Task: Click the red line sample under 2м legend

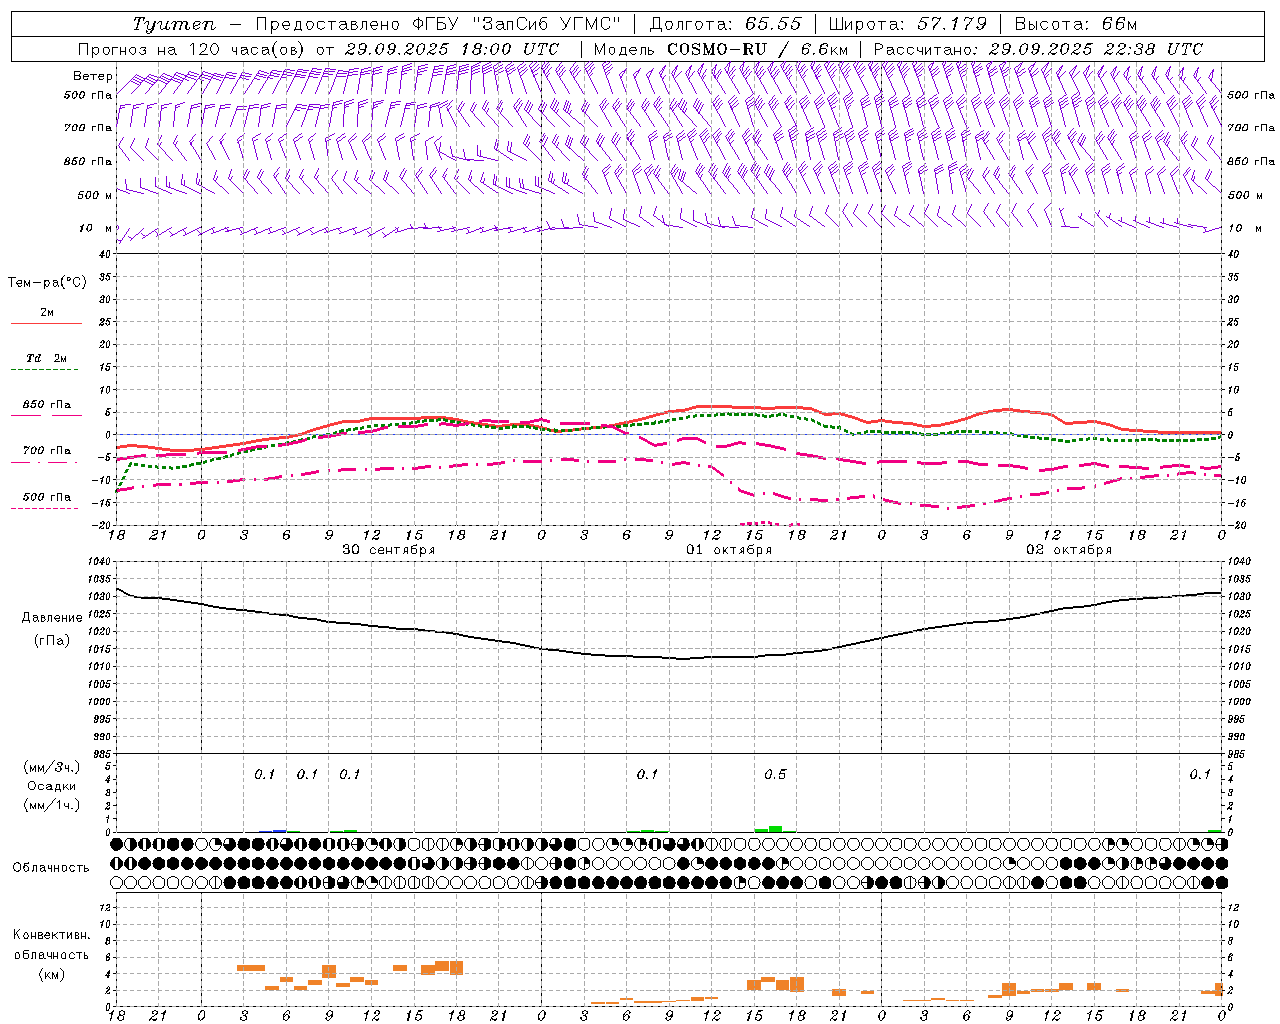Action: click(x=46, y=324)
